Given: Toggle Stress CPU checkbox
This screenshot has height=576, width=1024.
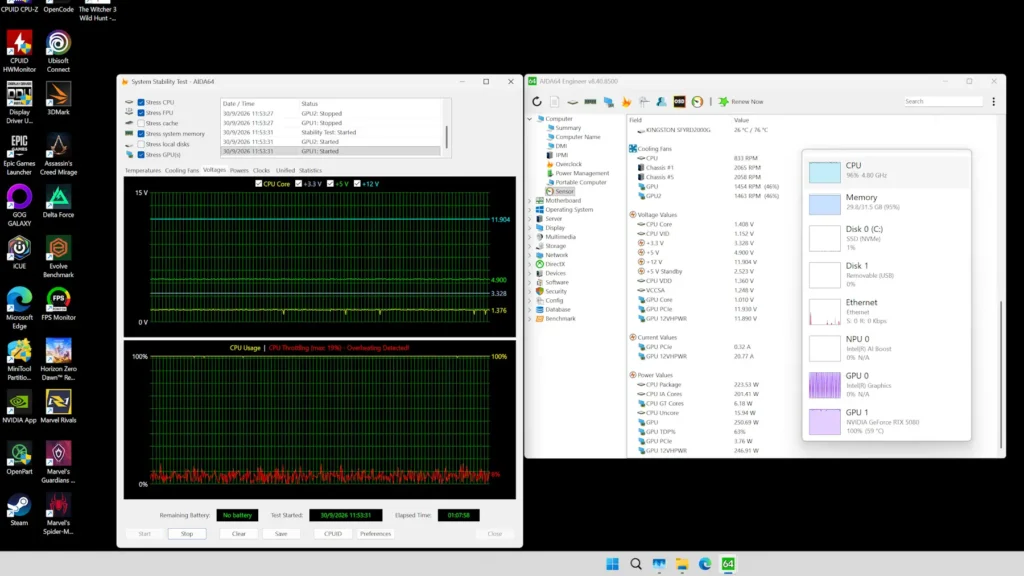Looking at the screenshot, I should point(141,103).
